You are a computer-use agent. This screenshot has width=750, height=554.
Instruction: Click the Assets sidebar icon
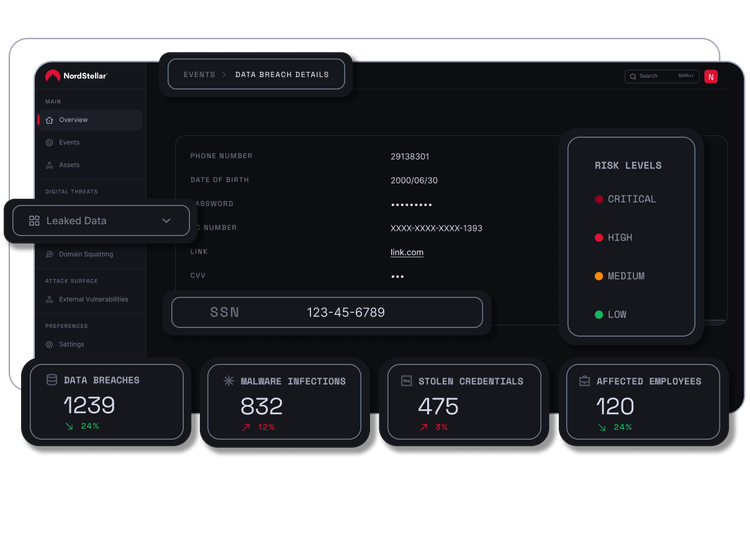50,165
